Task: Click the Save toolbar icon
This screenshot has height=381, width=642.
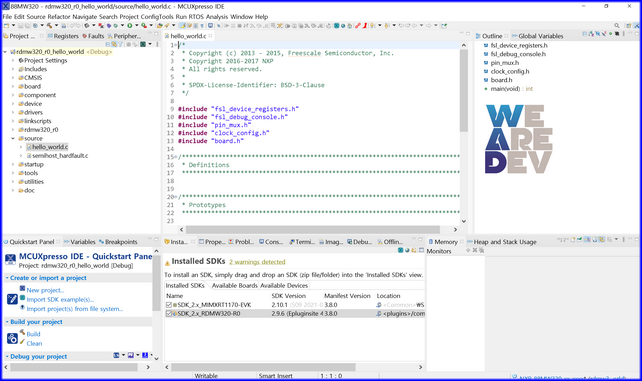Action: click(x=20, y=25)
